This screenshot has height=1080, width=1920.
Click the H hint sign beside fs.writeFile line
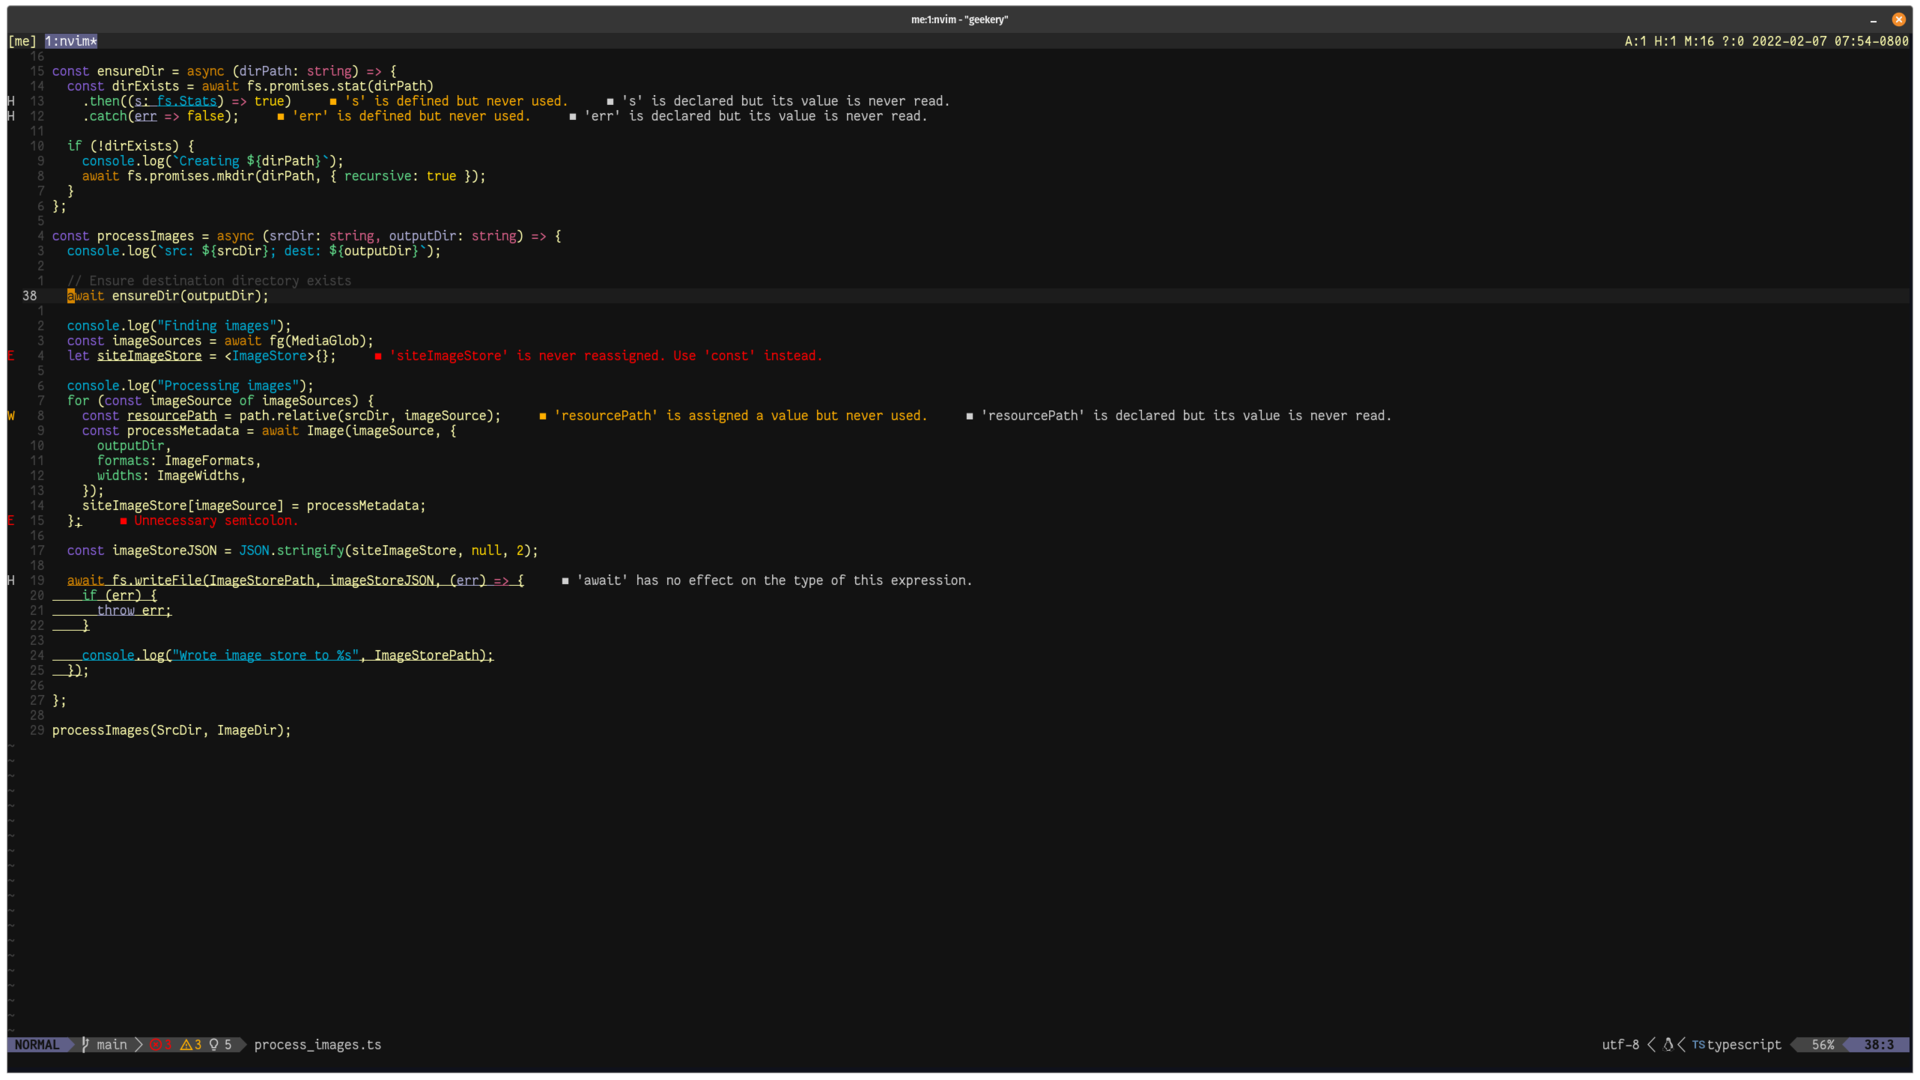click(x=11, y=581)
